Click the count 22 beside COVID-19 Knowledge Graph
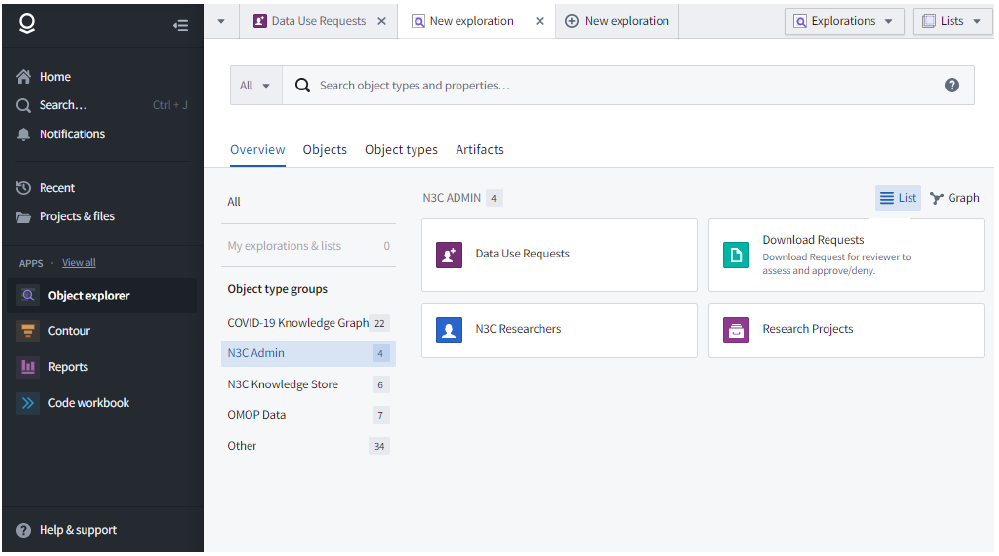This screenshot has height=556, width=999. click(379, 324)
